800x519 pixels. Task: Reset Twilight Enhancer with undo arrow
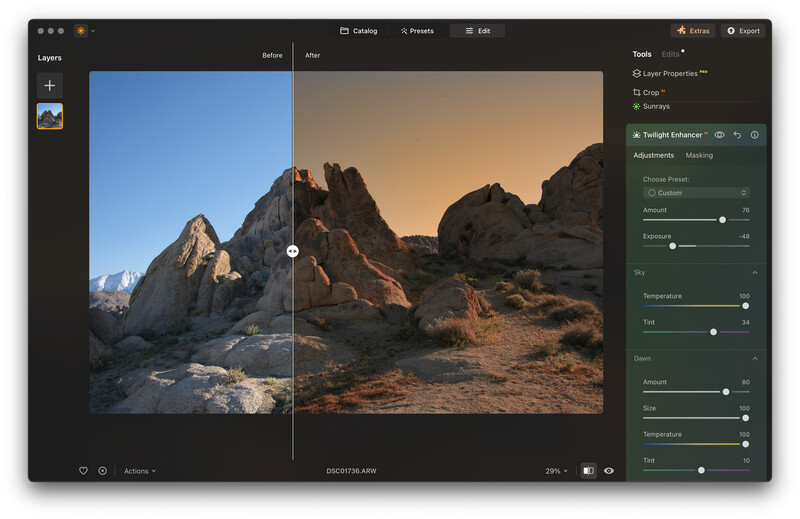click(737, 135)
